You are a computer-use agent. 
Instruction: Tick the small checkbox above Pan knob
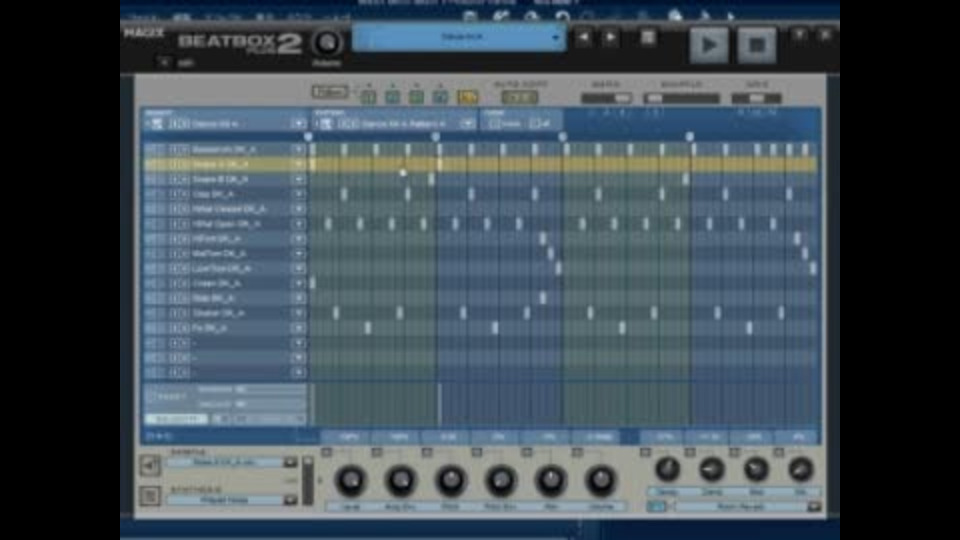pyautogui.click(x=527, y=452)
